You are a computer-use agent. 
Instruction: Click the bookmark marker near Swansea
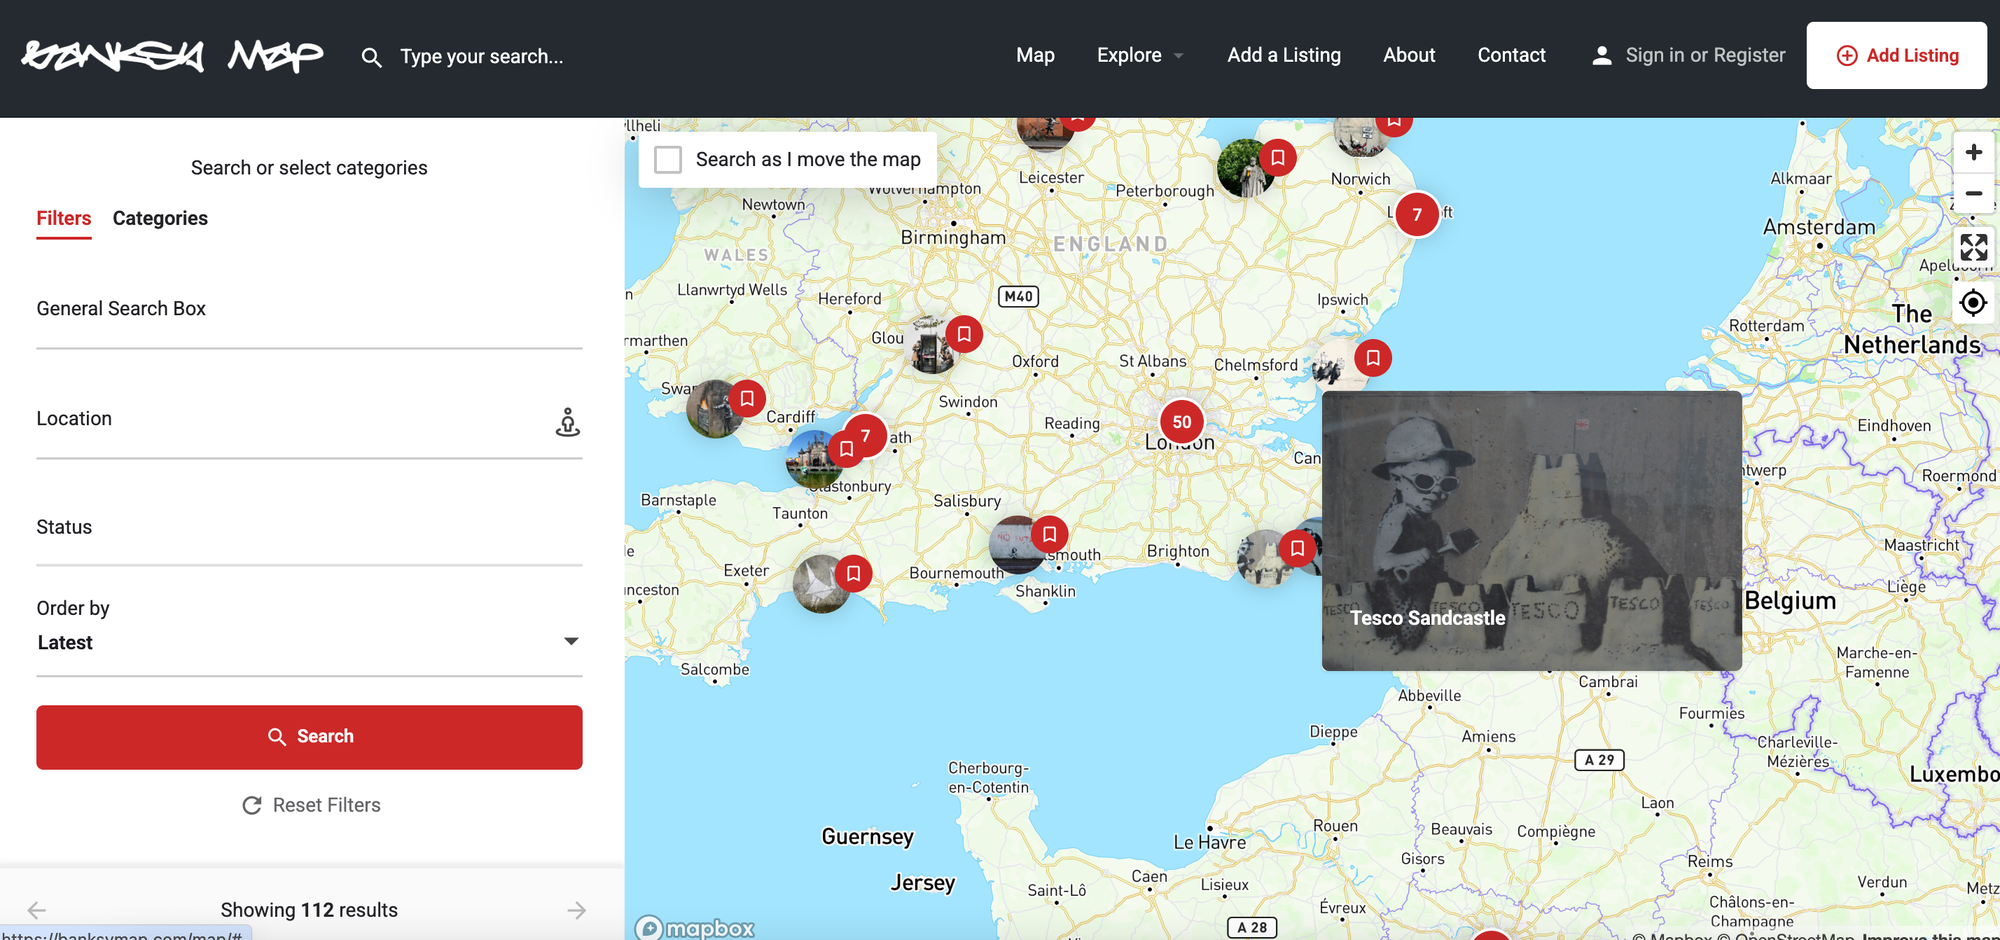click(x=747, y=398)
